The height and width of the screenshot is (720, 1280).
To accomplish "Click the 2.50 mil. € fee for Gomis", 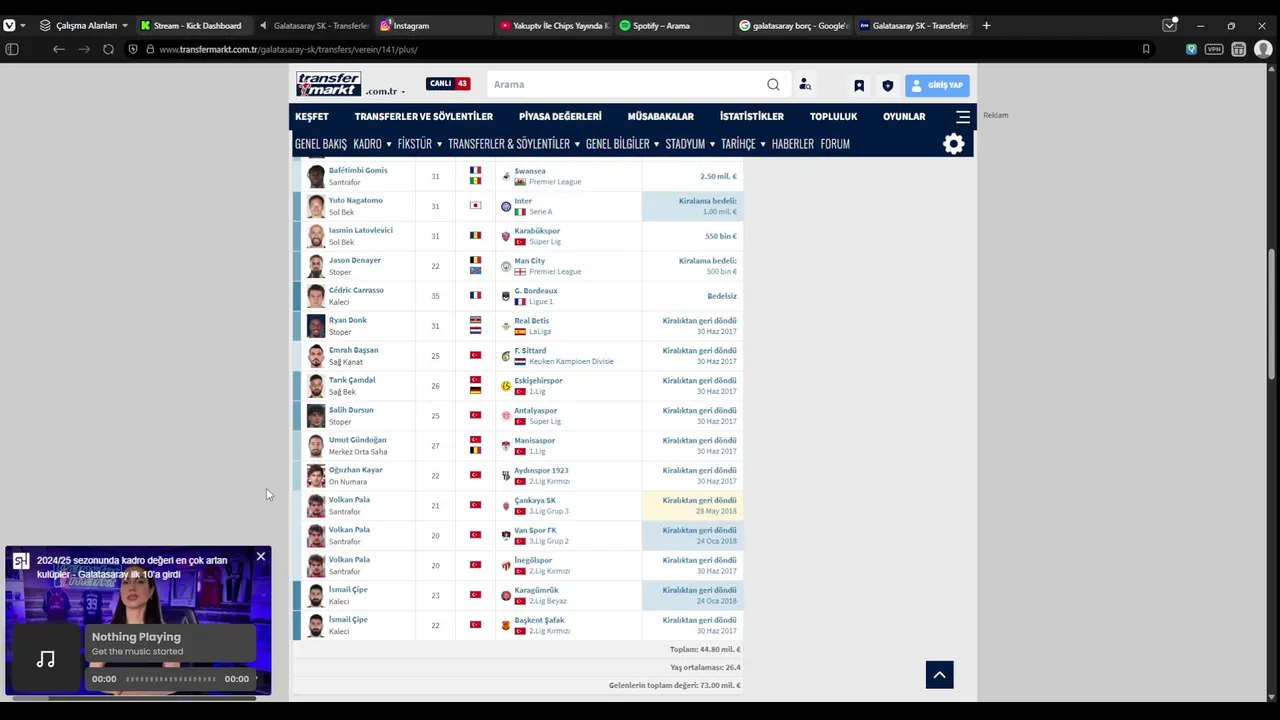I will (x=718, y=176).
